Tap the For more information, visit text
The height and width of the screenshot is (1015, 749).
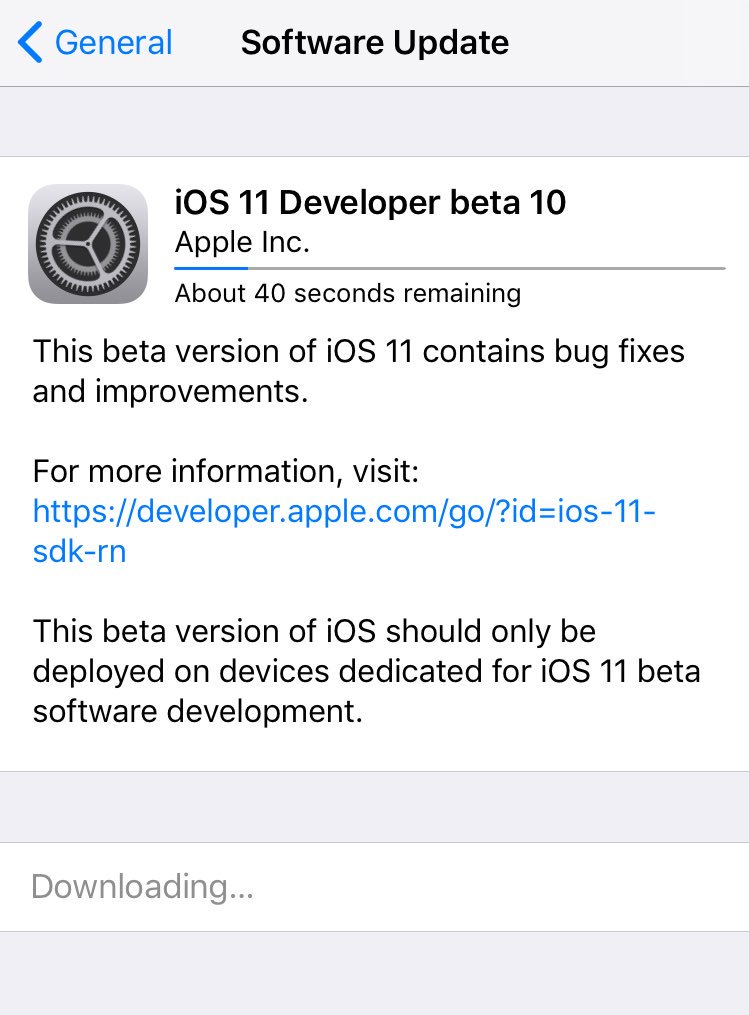coord(225,471)
